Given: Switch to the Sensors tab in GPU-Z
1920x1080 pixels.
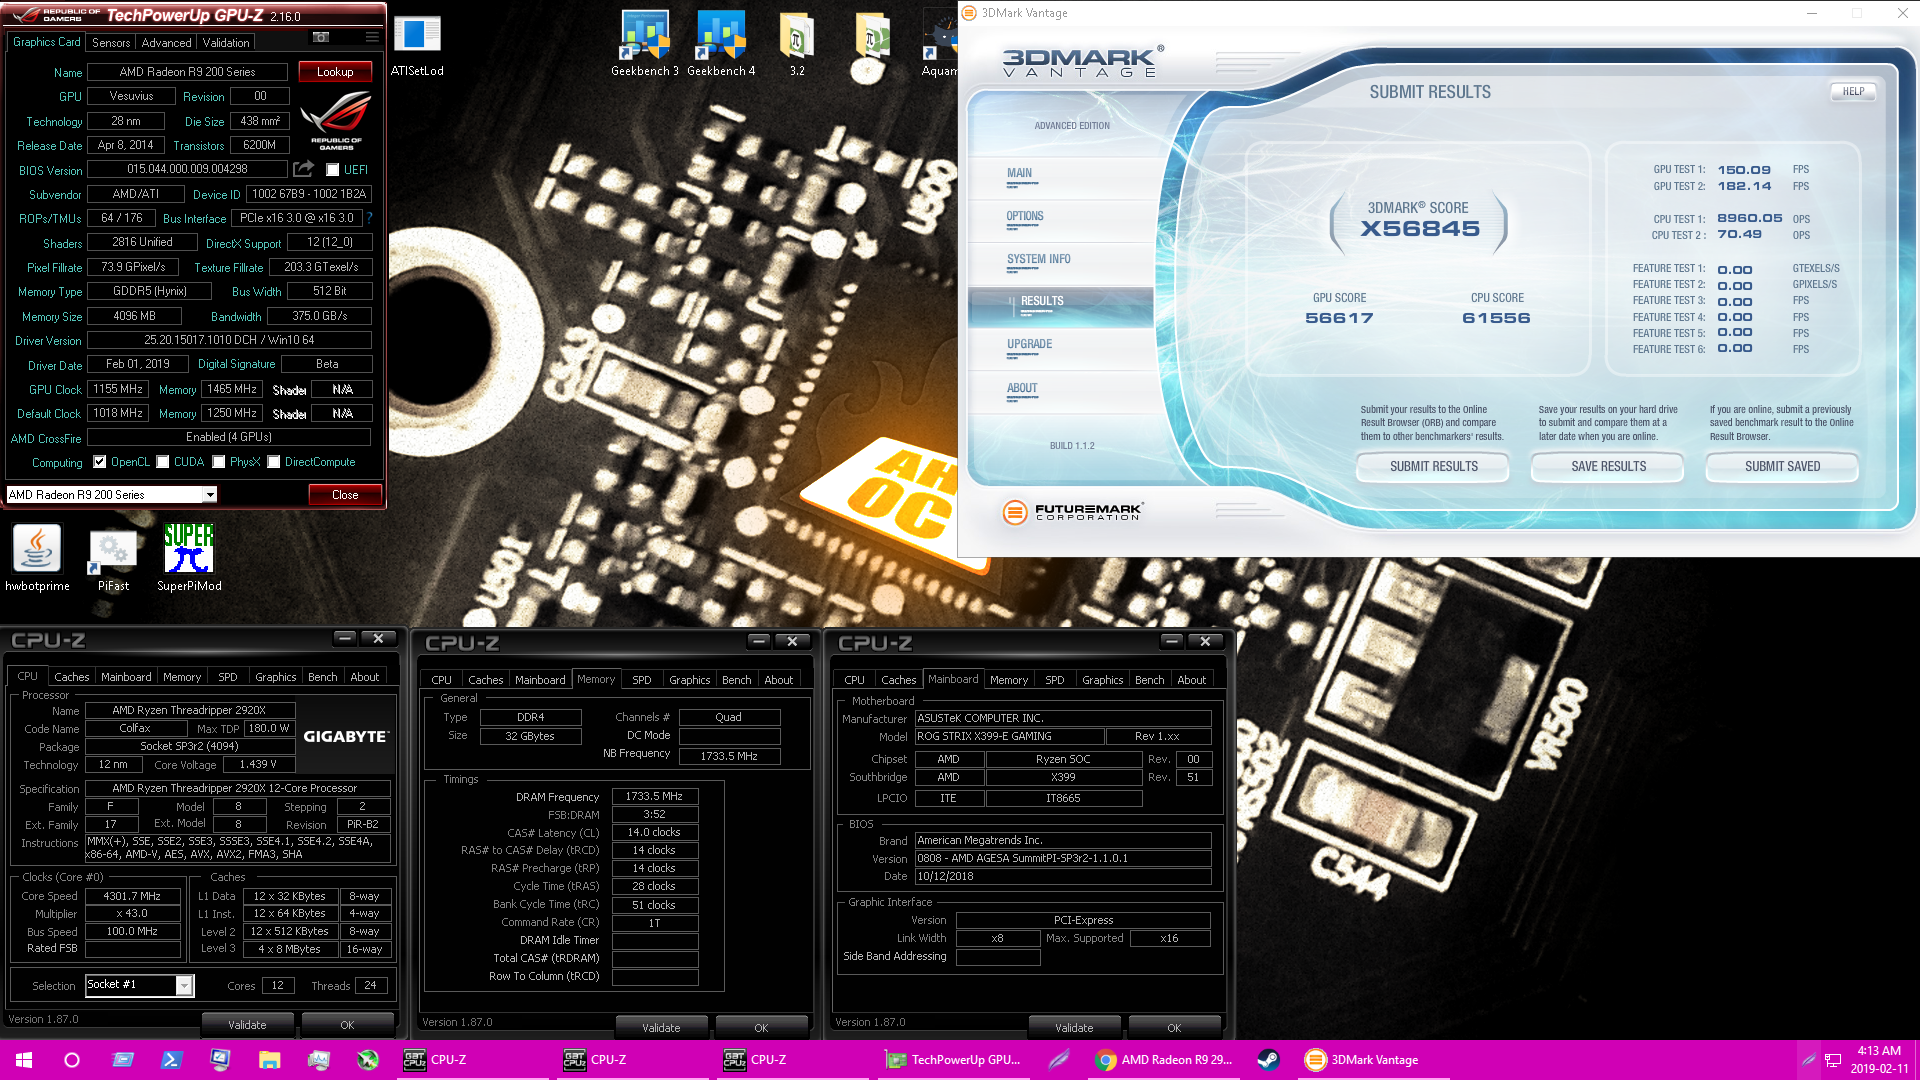Looking at the screenshot, I should (111, 43).
